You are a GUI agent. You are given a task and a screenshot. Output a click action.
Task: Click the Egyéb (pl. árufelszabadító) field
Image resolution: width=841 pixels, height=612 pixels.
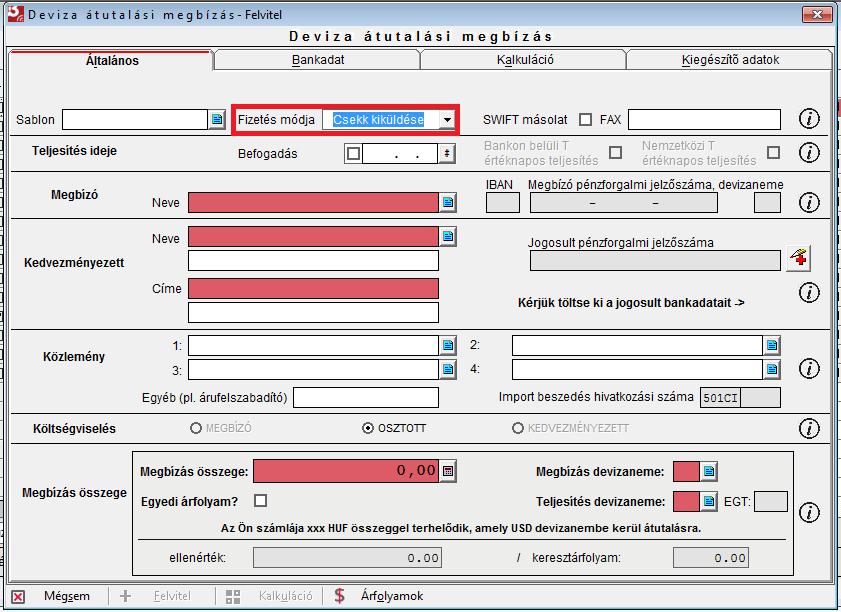coord(366,397)
